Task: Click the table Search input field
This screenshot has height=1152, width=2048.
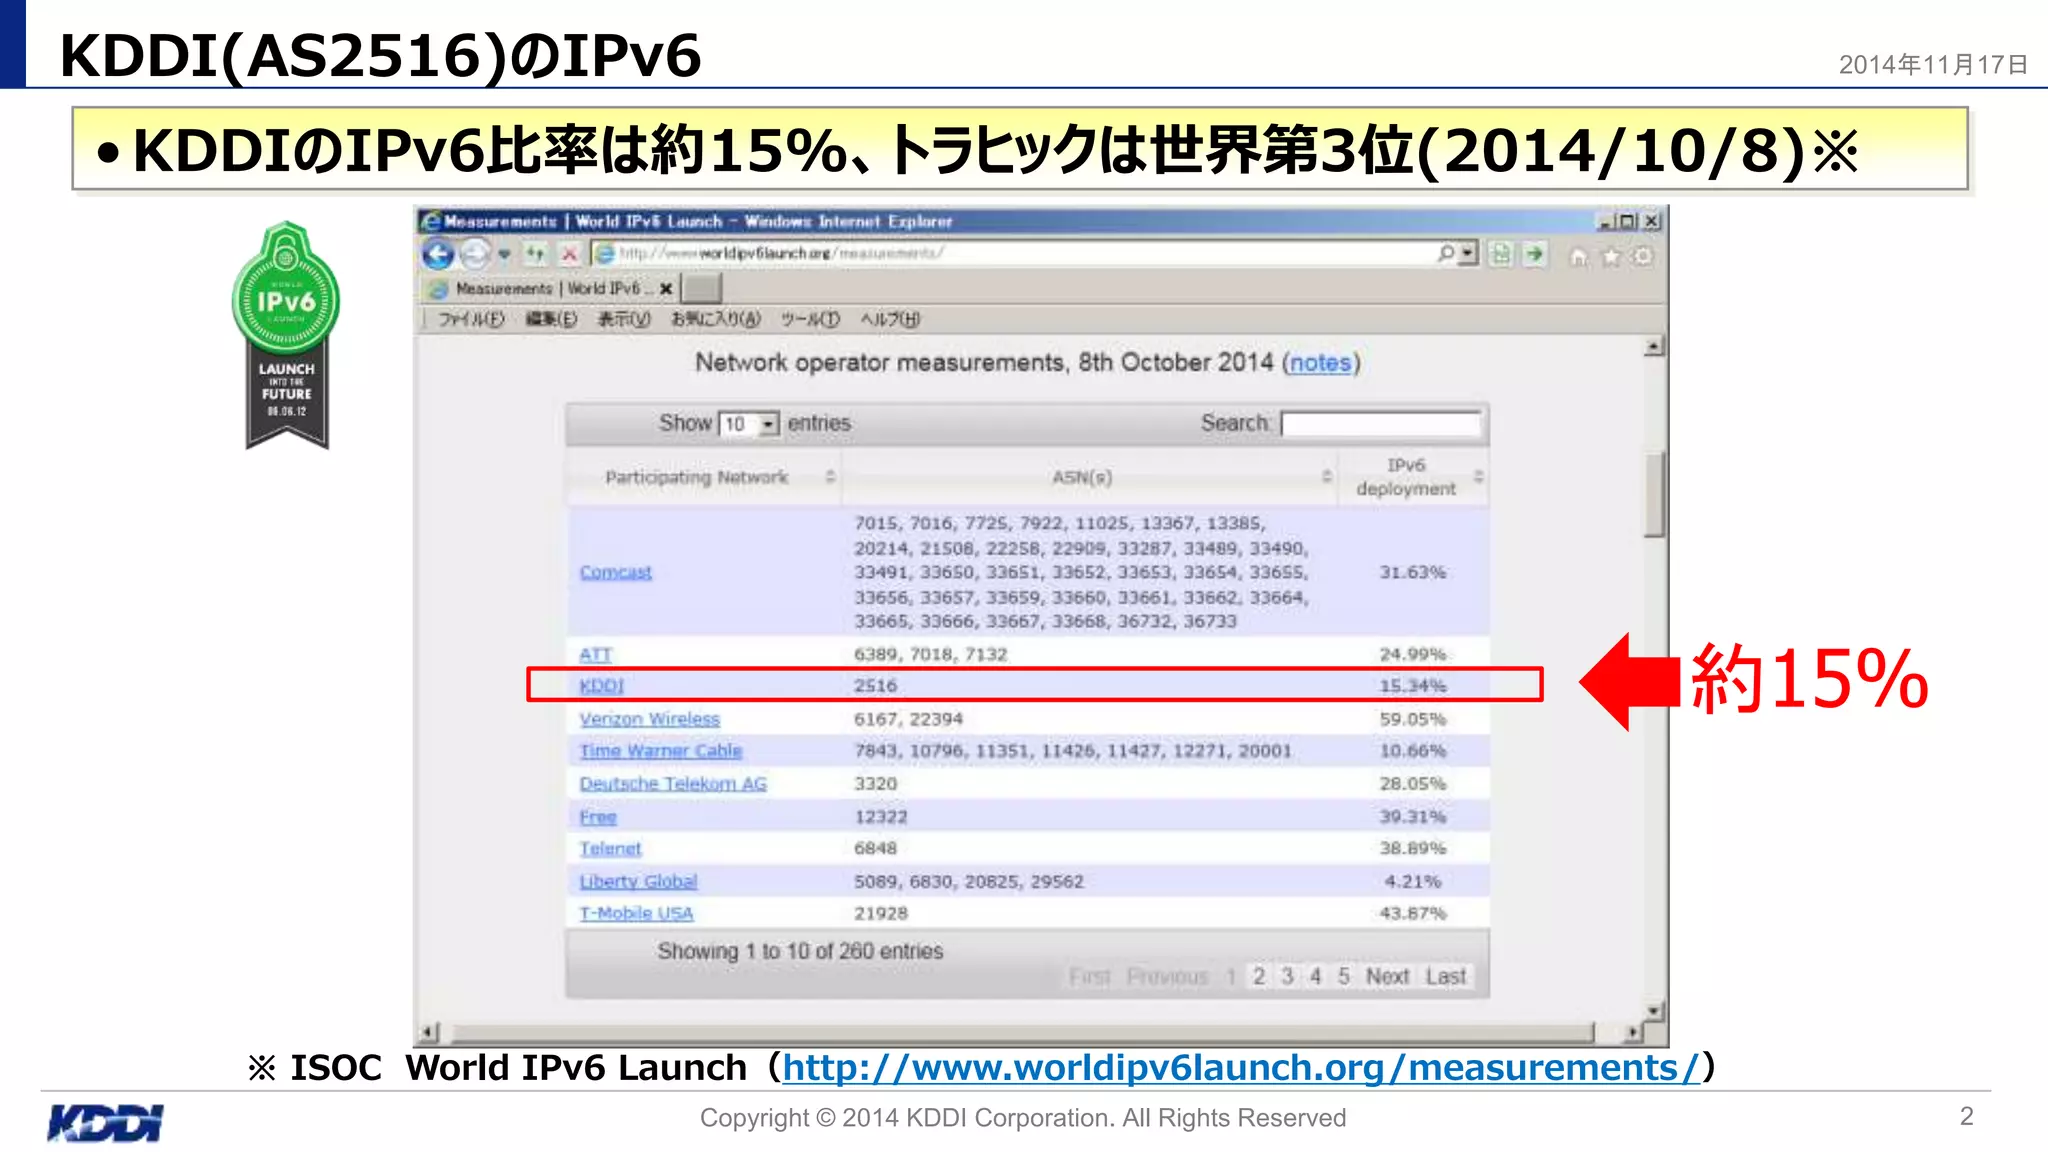Action: (x=1380, y=424)
